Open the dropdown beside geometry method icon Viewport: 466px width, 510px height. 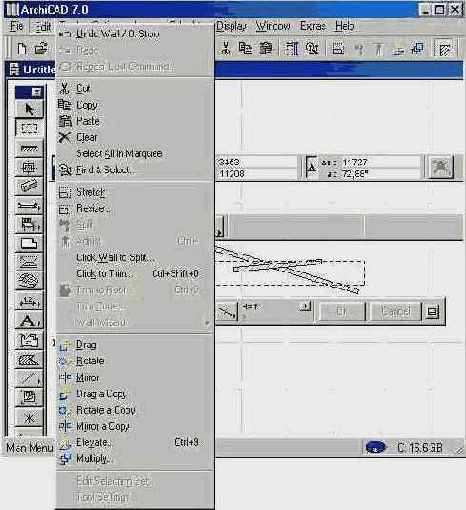click(x=306, y=307)
